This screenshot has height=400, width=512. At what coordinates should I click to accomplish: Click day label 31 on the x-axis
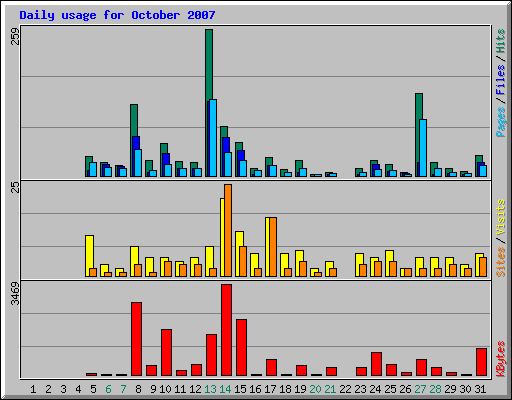click(480, 389)
